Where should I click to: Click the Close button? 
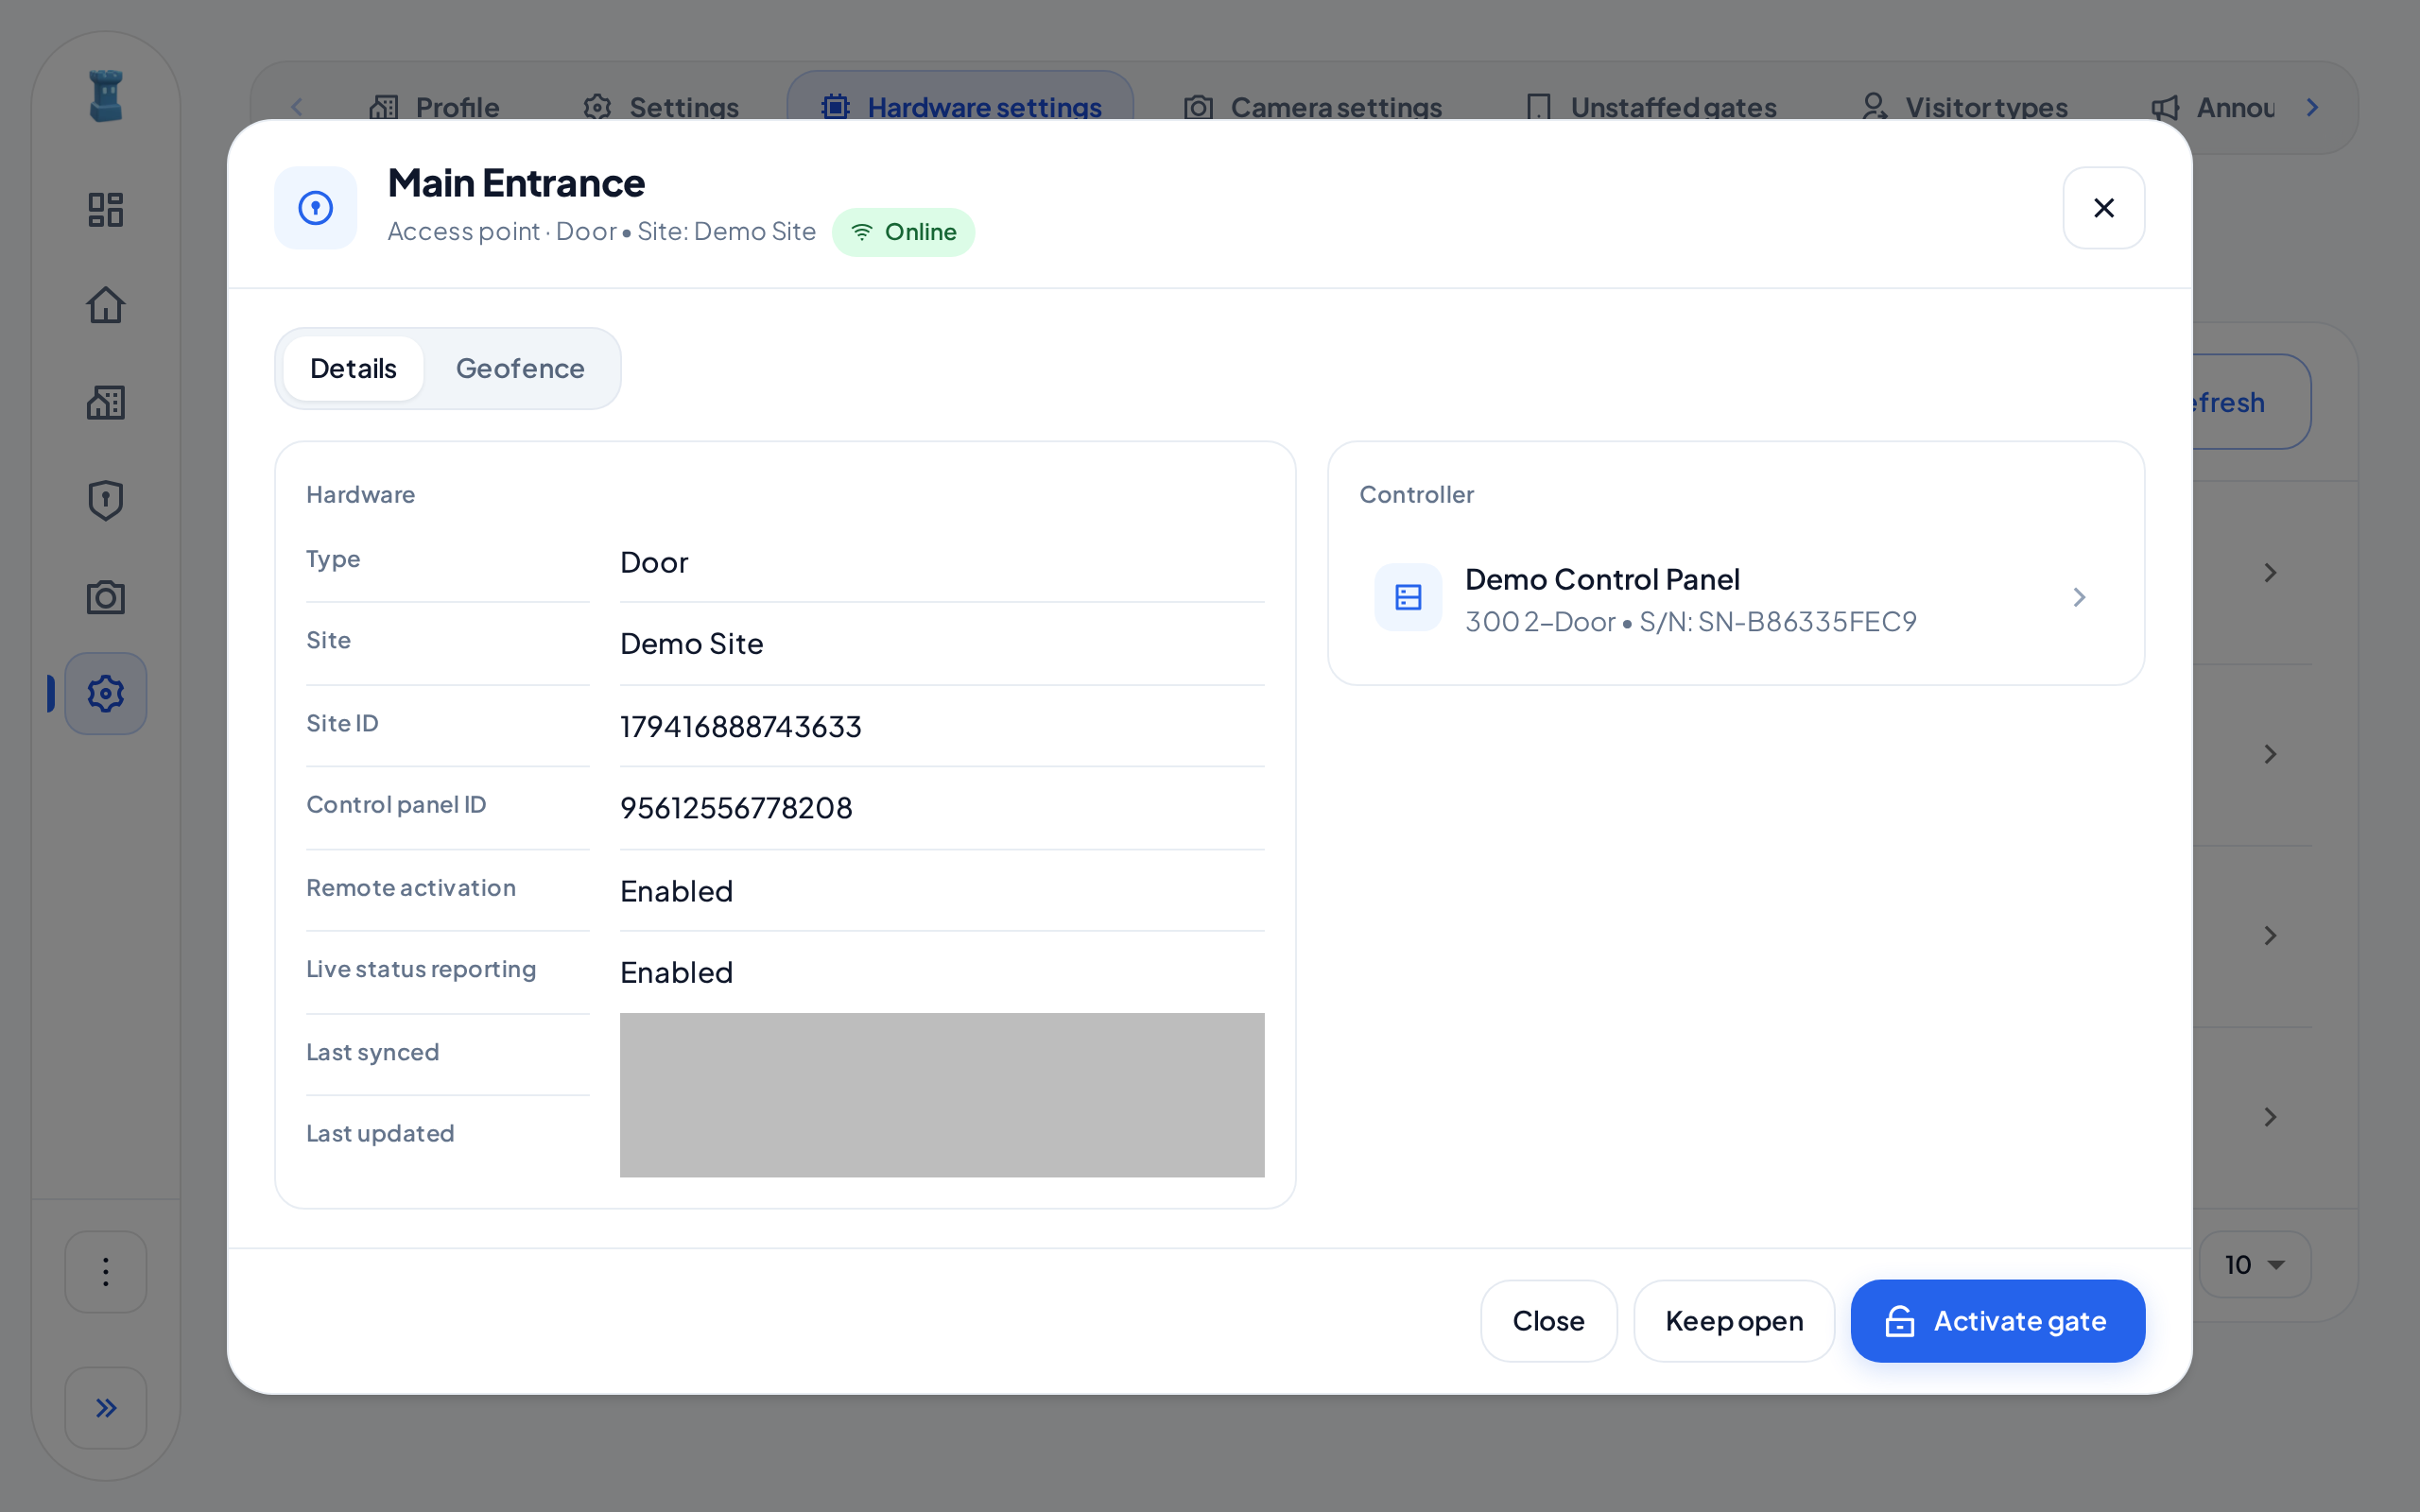1548,1320
